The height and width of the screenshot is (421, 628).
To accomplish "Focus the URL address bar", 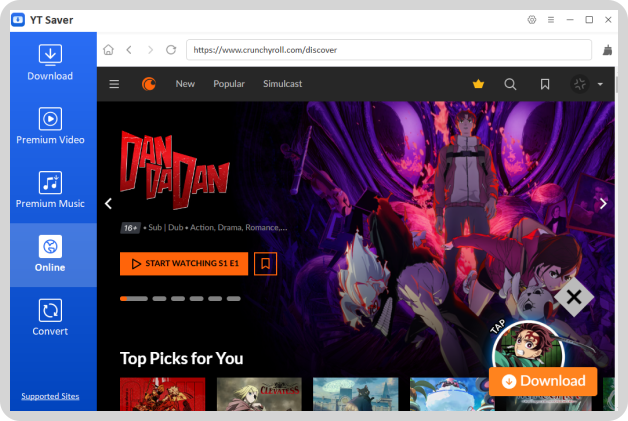I will click(389, 50).
